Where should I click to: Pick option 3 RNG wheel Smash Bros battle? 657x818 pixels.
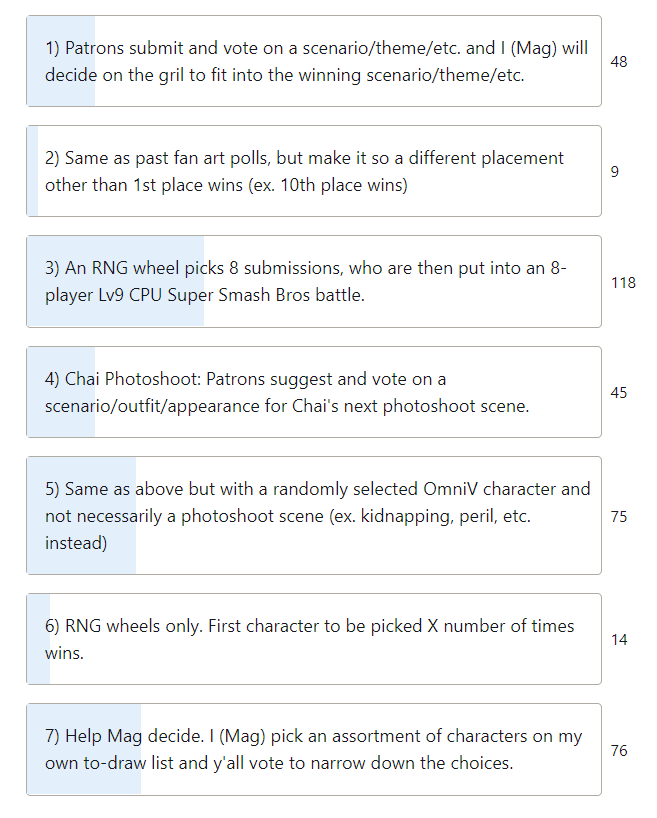tap(314, 282)
